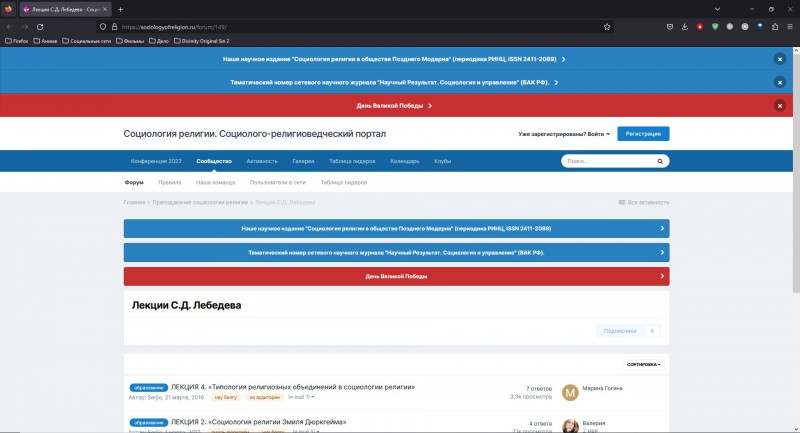This screenshot has height=433, width=800.
Task: Open the Активность nav item
Action: [262, 161]
